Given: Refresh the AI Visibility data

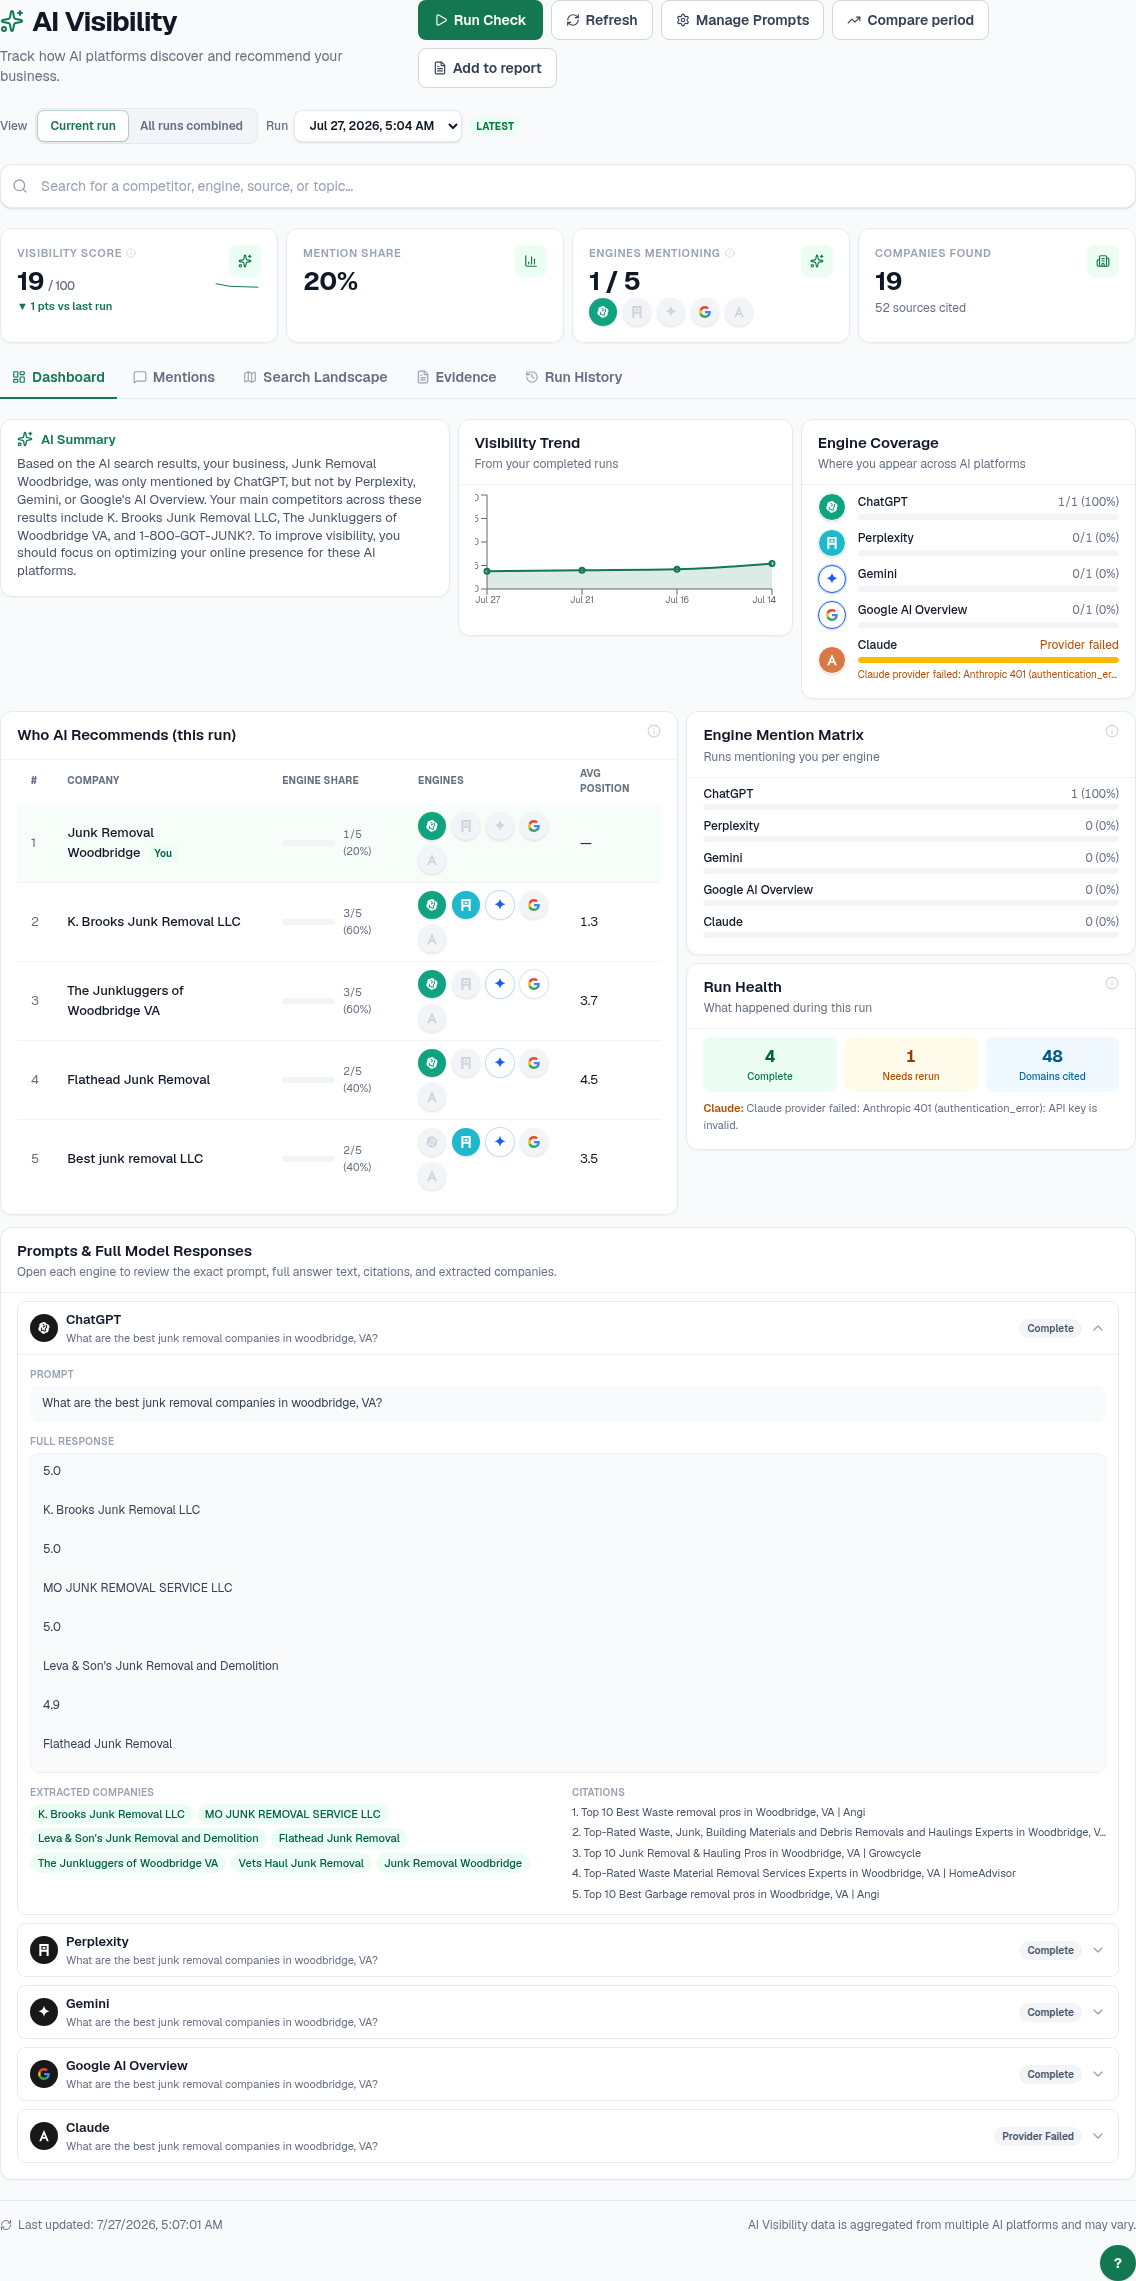Looking at the screenshot, I should coord(602,20).
